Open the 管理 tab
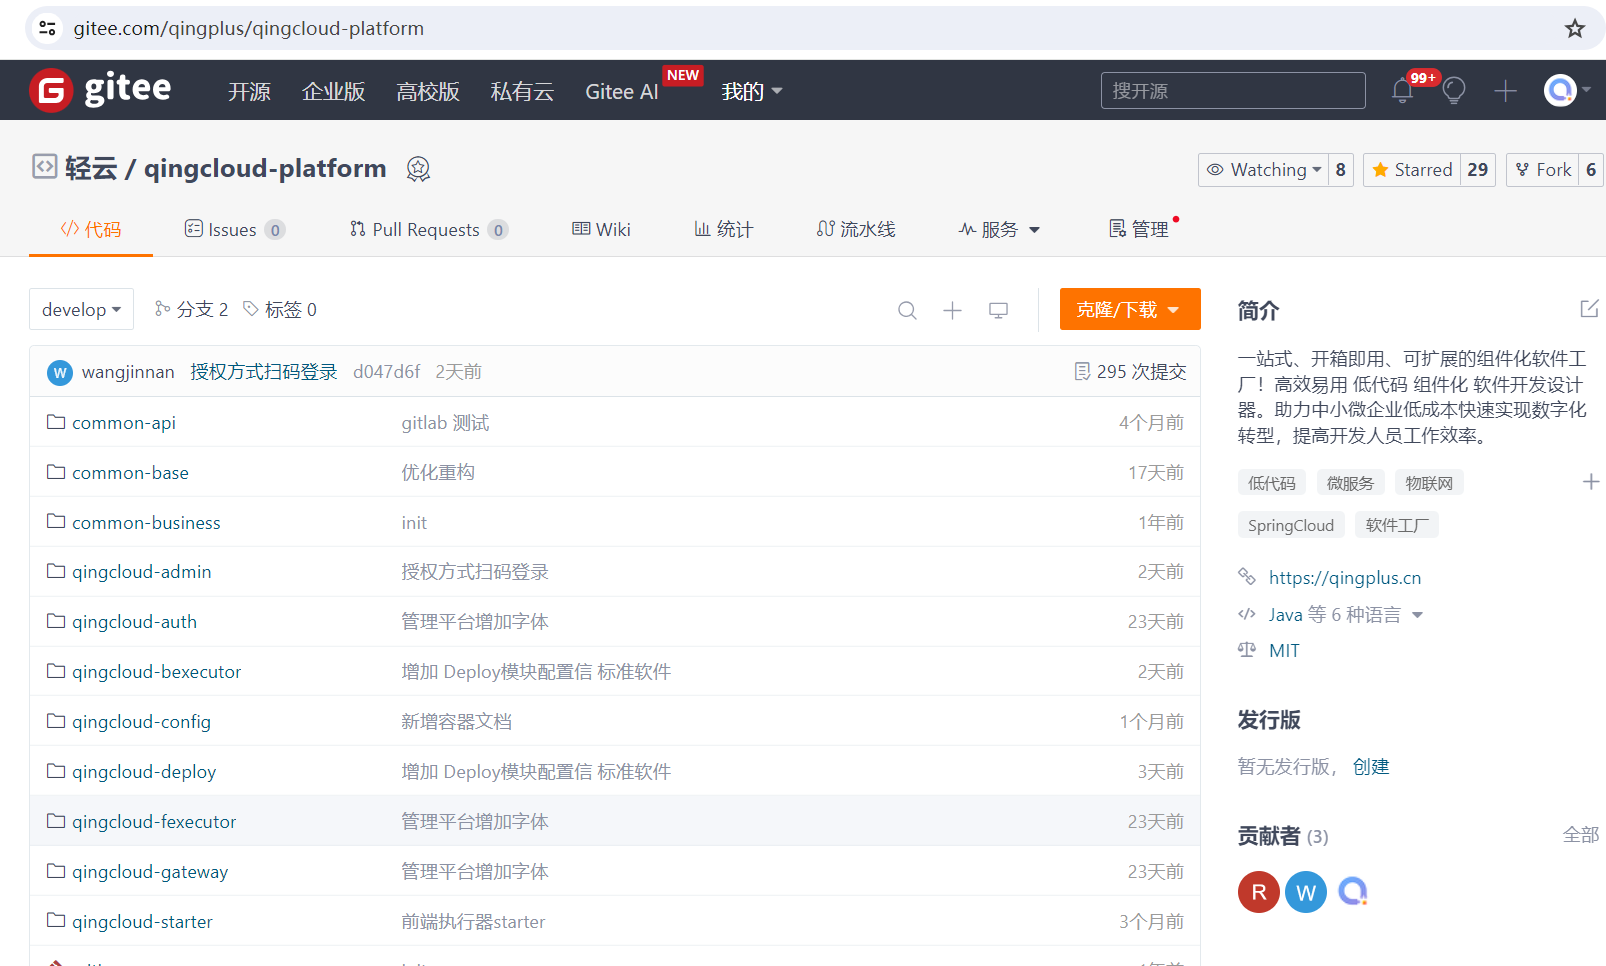Image resolution: width=1606 pixels, height=966 pixels. coord(1139,230)
